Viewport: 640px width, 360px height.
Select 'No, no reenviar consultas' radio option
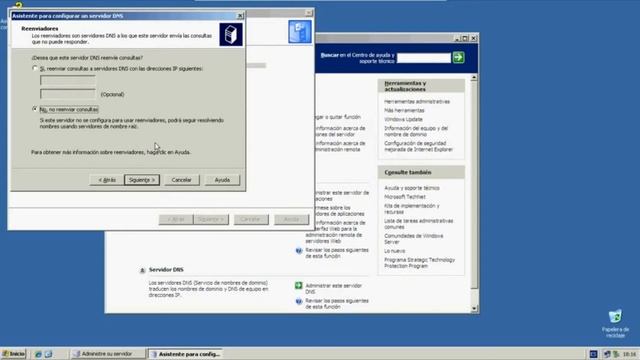point(35,109)
